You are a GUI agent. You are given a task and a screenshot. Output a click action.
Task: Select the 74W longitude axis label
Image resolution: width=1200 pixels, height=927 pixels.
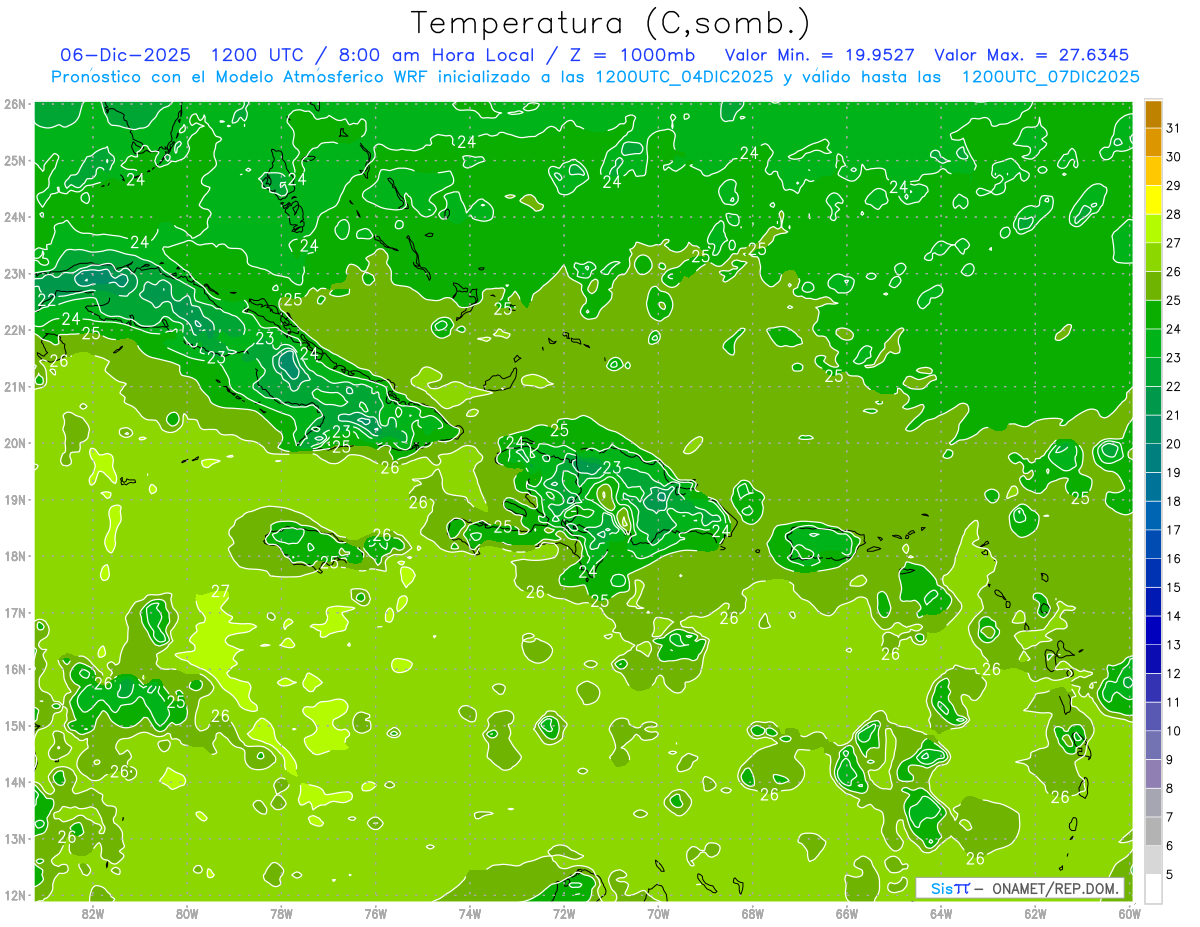coord(470,913)
